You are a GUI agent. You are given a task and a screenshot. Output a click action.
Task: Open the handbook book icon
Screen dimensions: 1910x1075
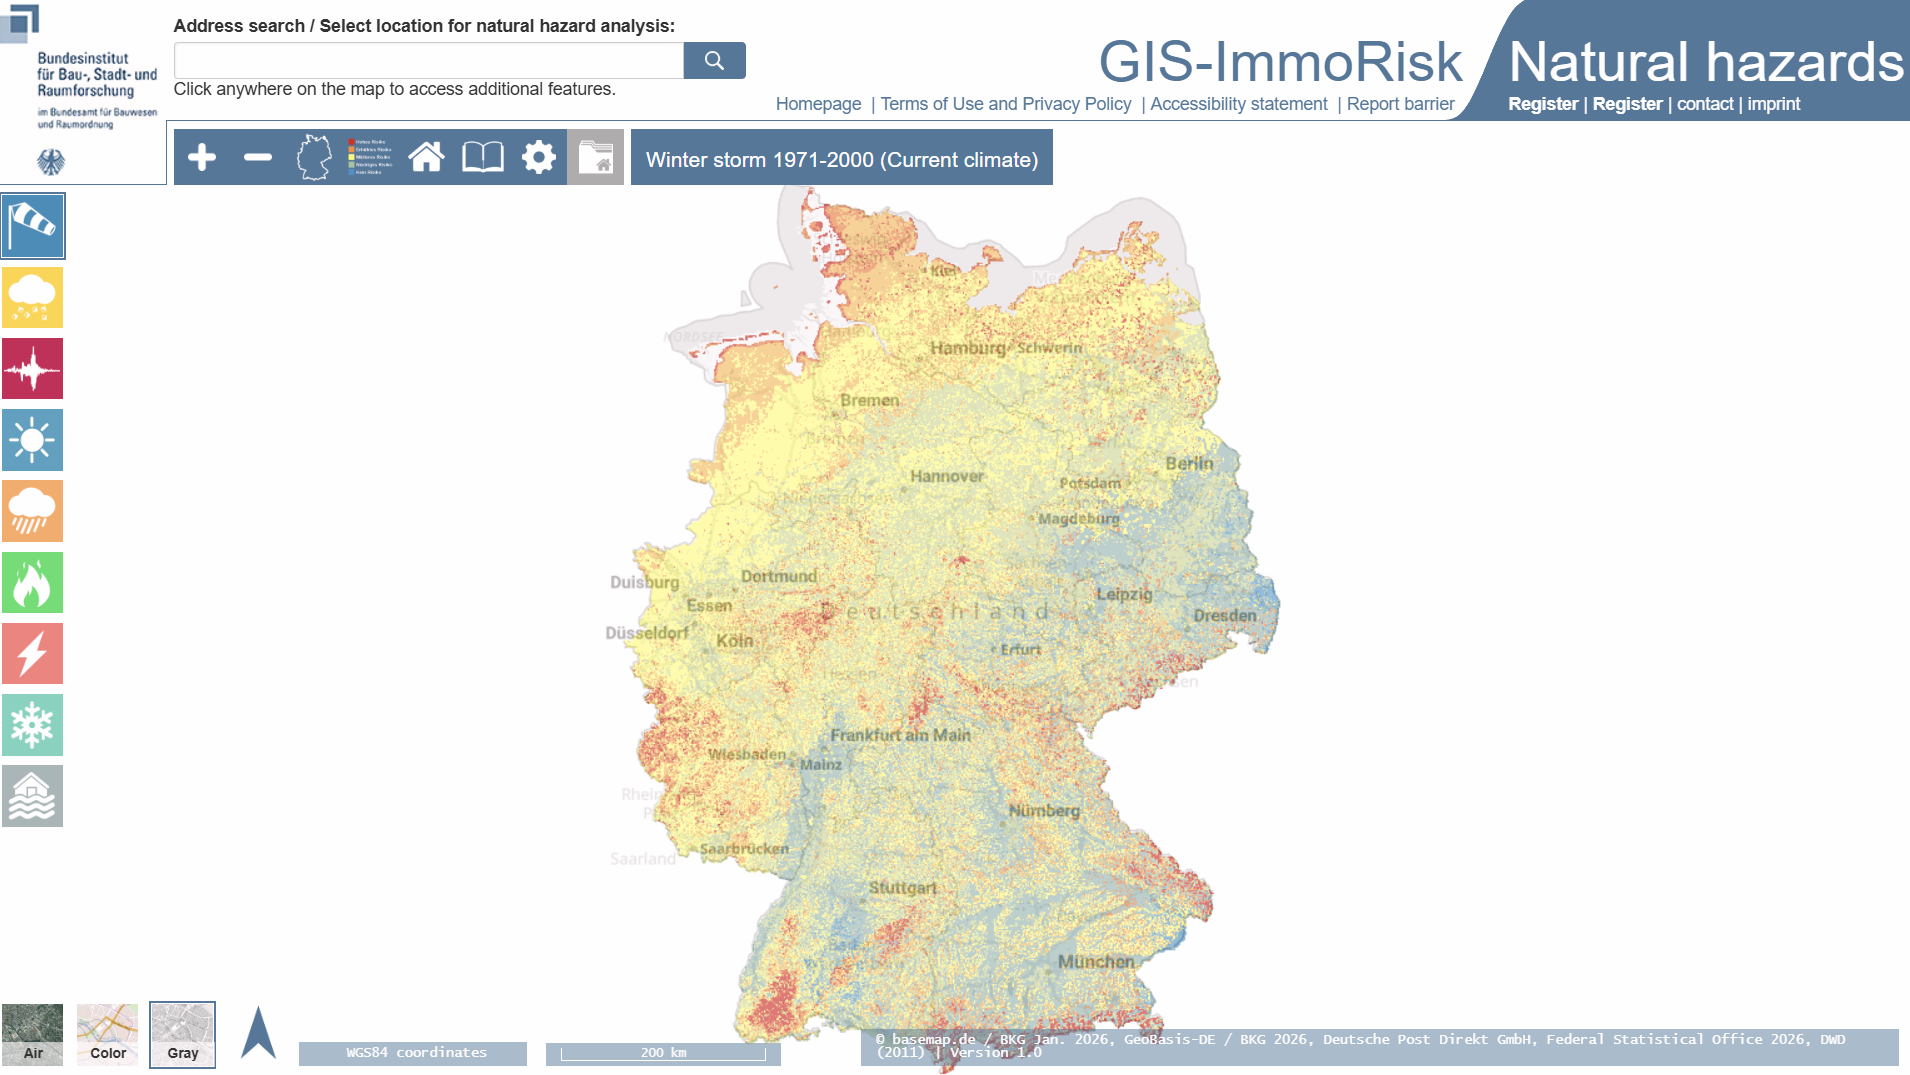482,157
